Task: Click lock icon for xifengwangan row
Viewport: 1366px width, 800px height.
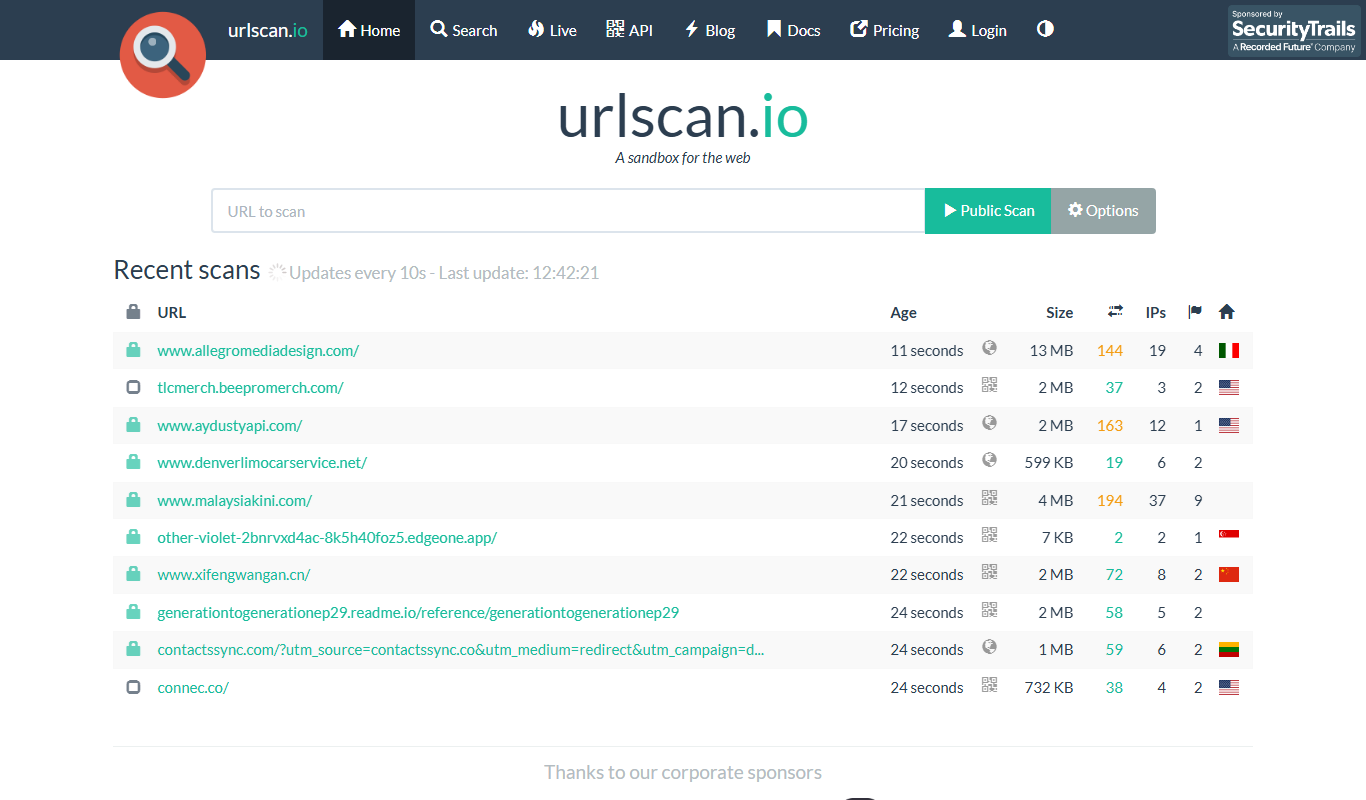Action: 133,574
